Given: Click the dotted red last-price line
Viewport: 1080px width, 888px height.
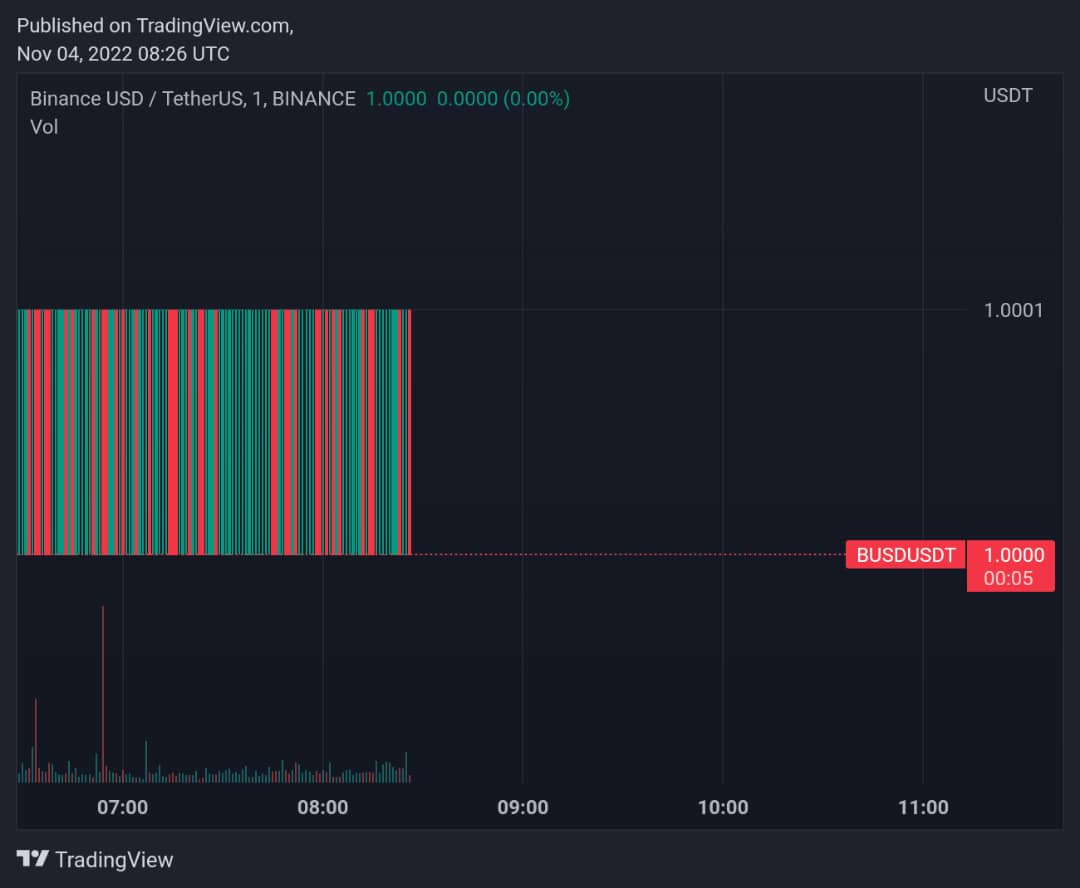Looking at the screenshot, I should click(x=630, y=554).
